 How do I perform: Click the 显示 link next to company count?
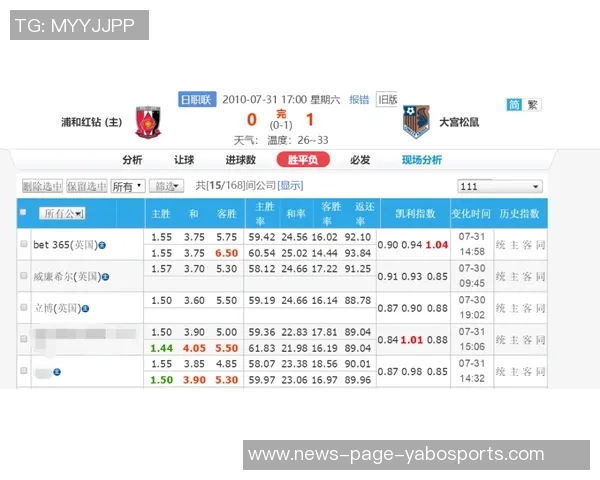click(x=290, y=185)
